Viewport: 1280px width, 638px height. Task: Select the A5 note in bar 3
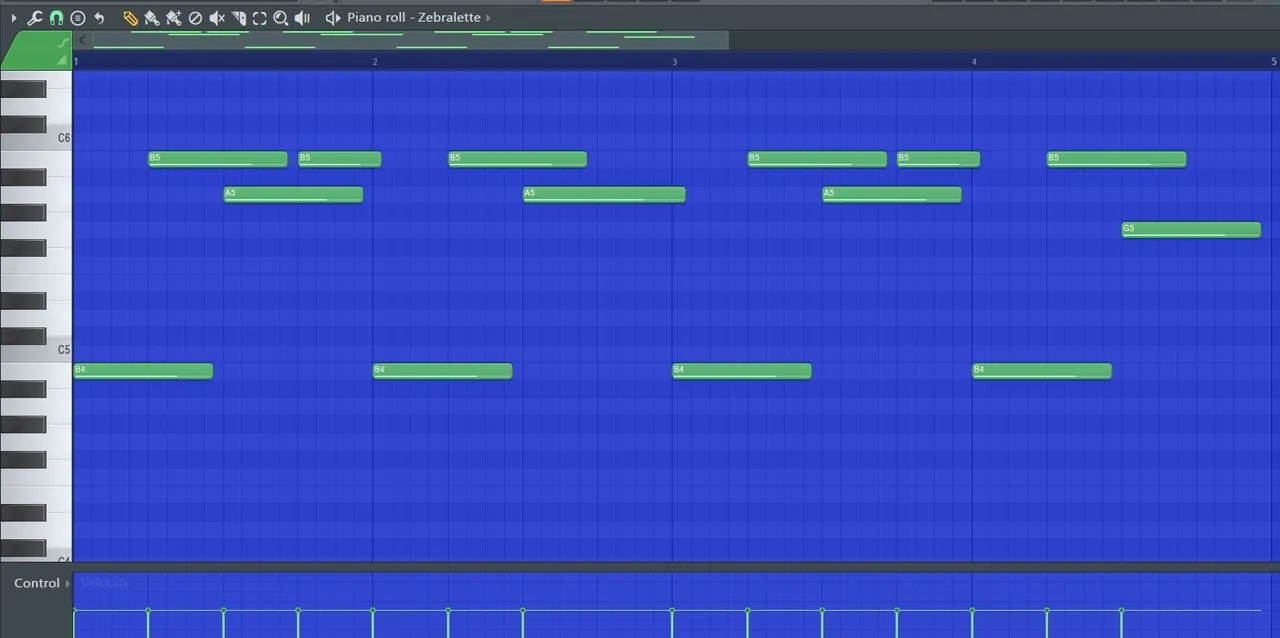click(x=892, y=194)
